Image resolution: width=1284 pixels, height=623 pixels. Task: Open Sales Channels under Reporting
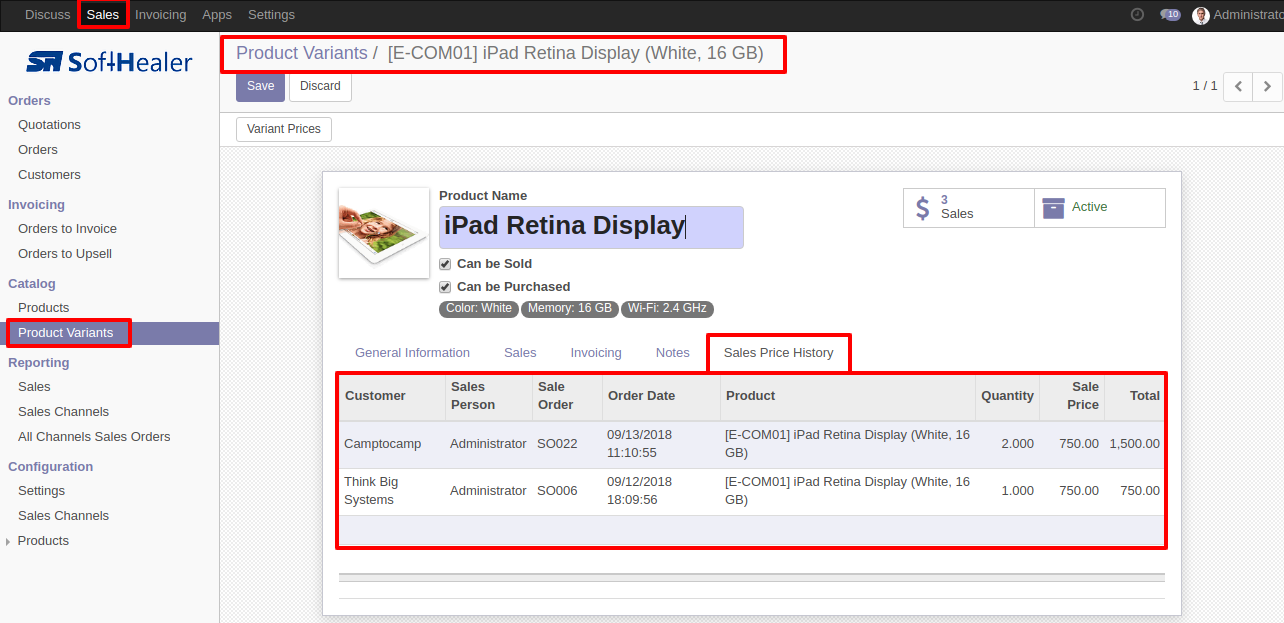point(63,412)
